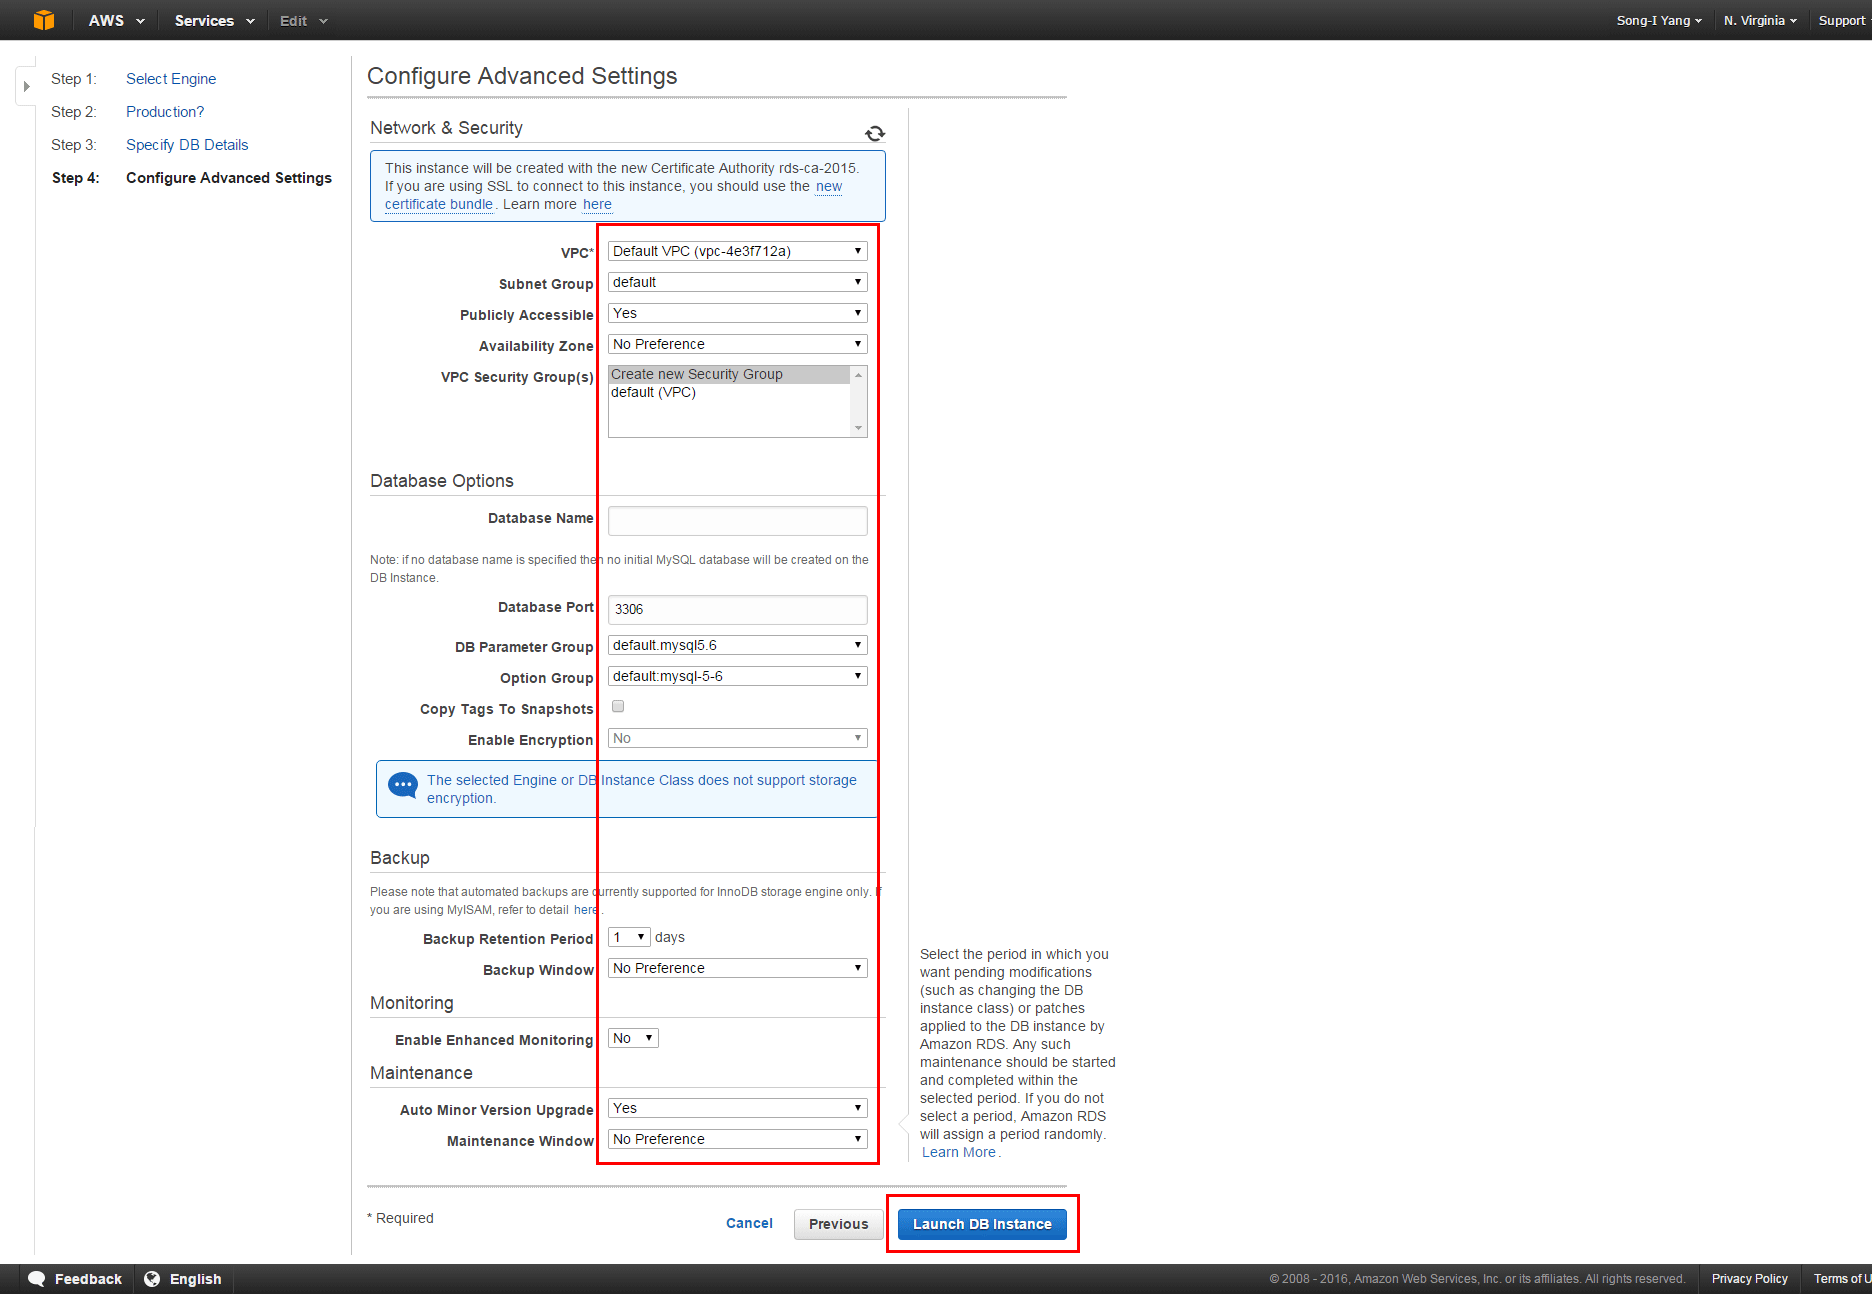Click the Previous button

[x=838, y=1224]
